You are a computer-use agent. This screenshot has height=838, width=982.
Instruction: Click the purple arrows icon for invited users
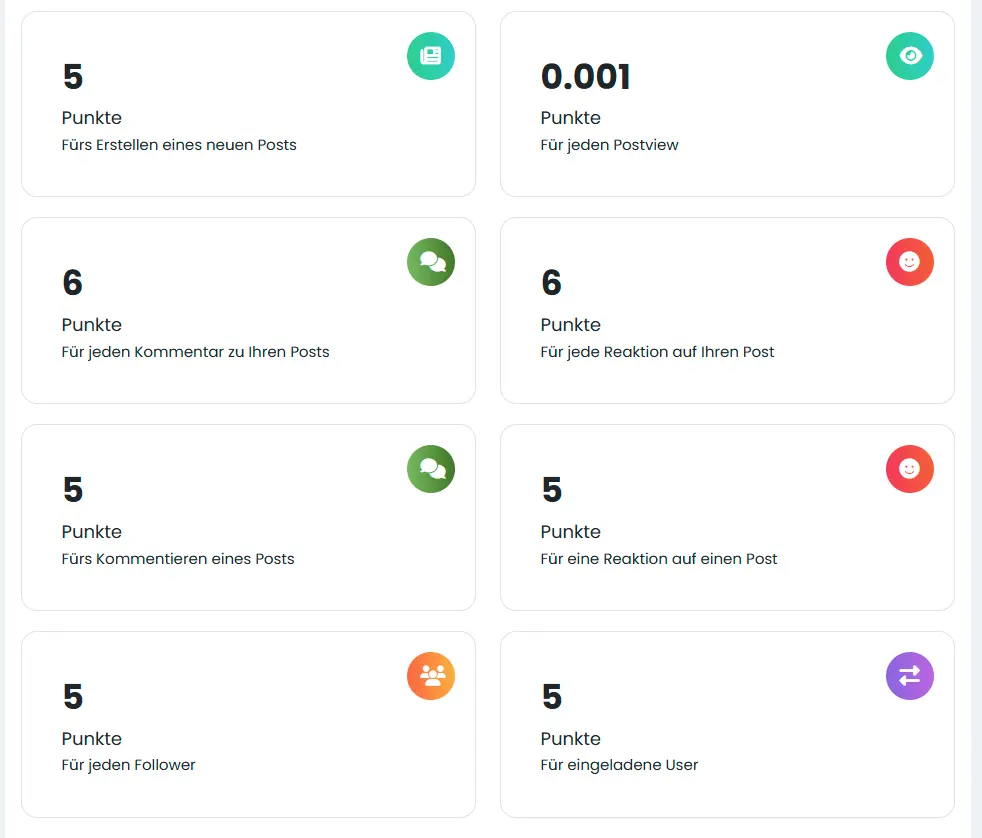[x=910, y=676]
